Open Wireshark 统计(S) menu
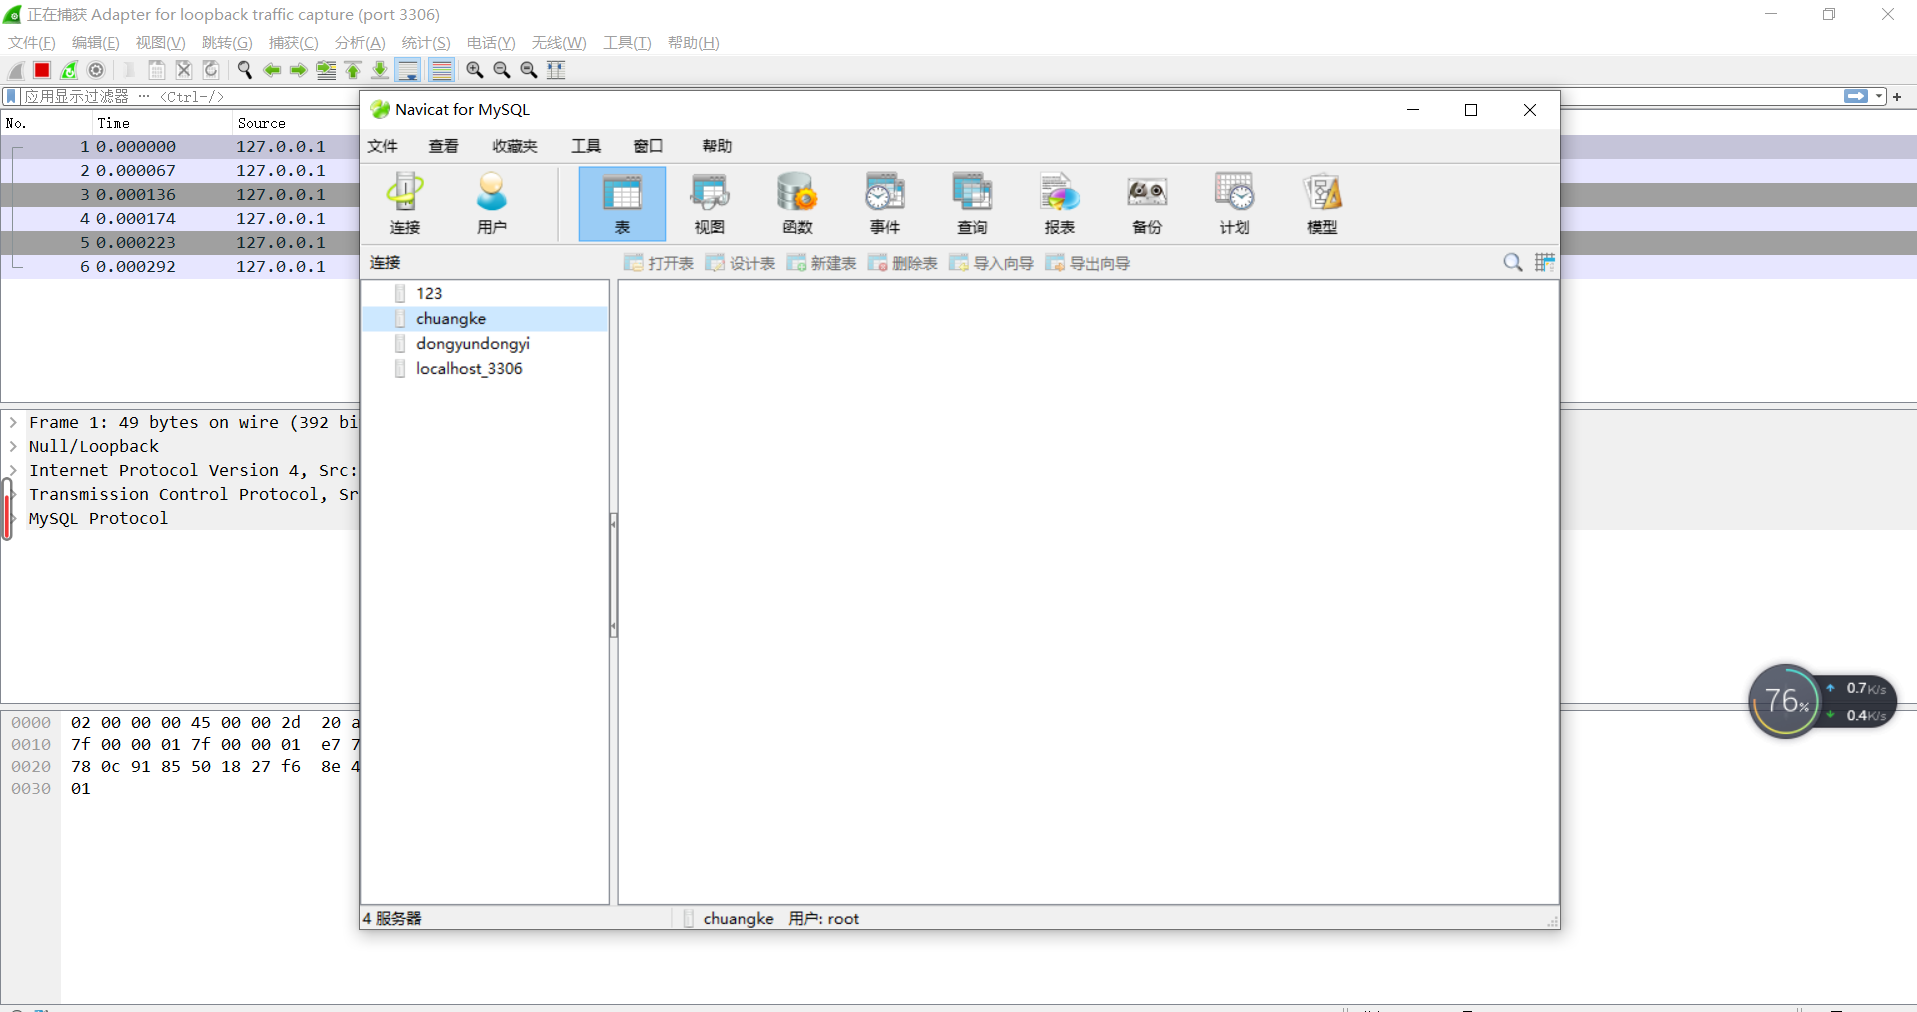The image size is (1917, 1012). click(426, 42)
